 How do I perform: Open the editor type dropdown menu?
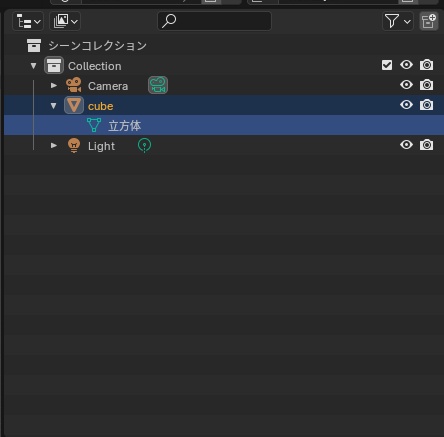click(x=28, y=21)
